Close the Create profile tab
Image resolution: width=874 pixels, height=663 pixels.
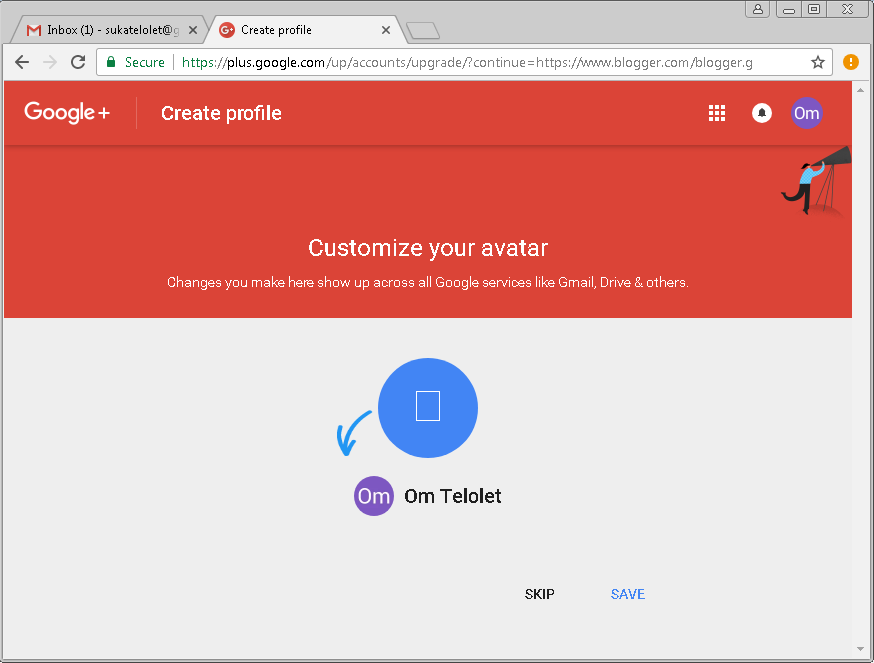click(386, 30)
